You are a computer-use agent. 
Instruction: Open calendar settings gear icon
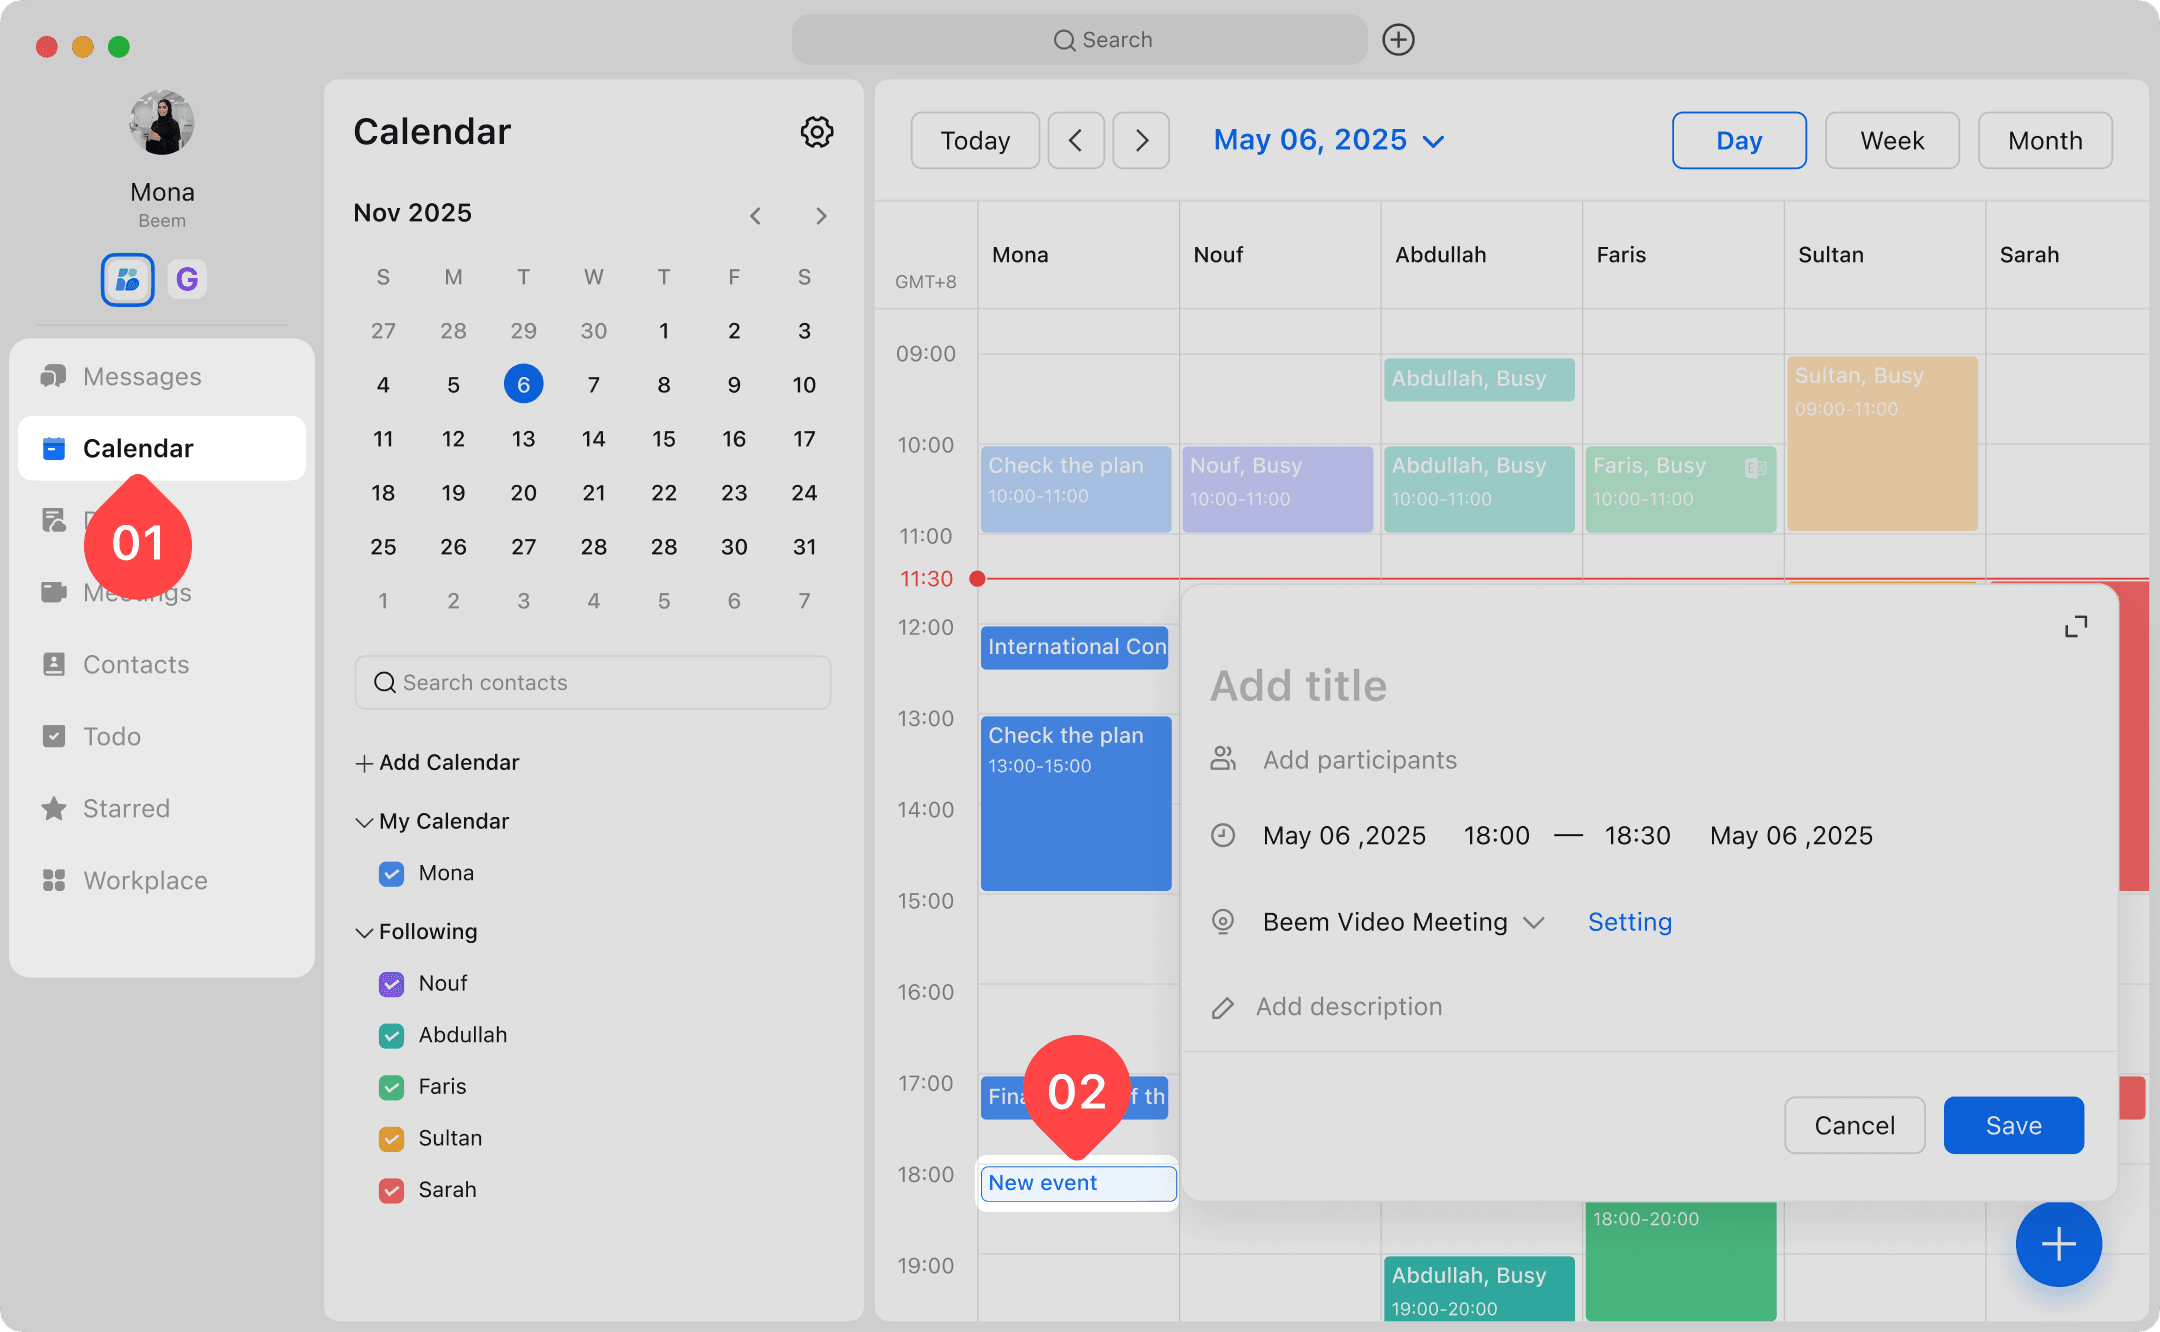(816, 132)
